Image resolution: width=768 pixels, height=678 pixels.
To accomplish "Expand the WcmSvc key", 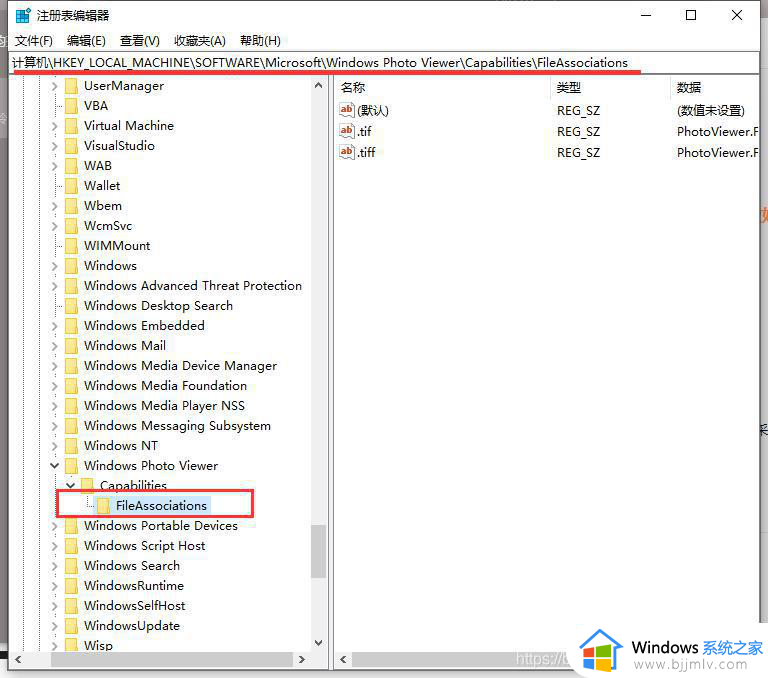I will [54, 226].
